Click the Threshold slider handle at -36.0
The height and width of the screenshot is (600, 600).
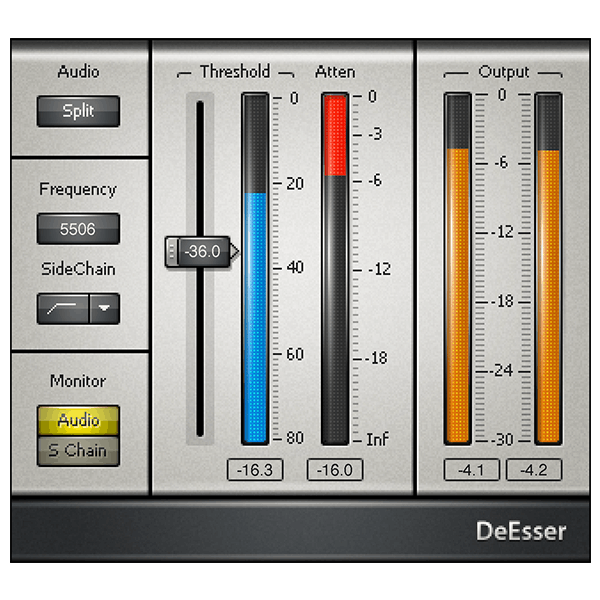201,251
